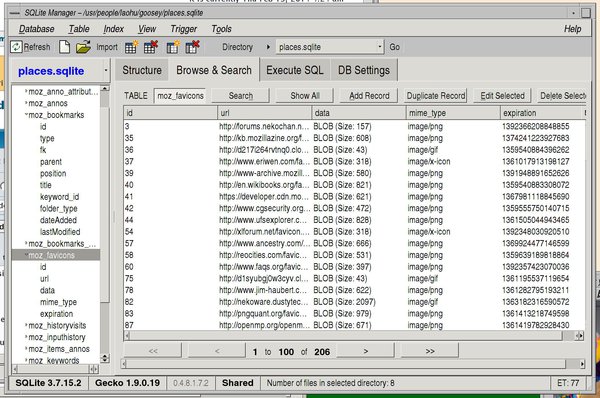Click the Create Index toolbar icon

pyautogui.click(x=173, y=47)
